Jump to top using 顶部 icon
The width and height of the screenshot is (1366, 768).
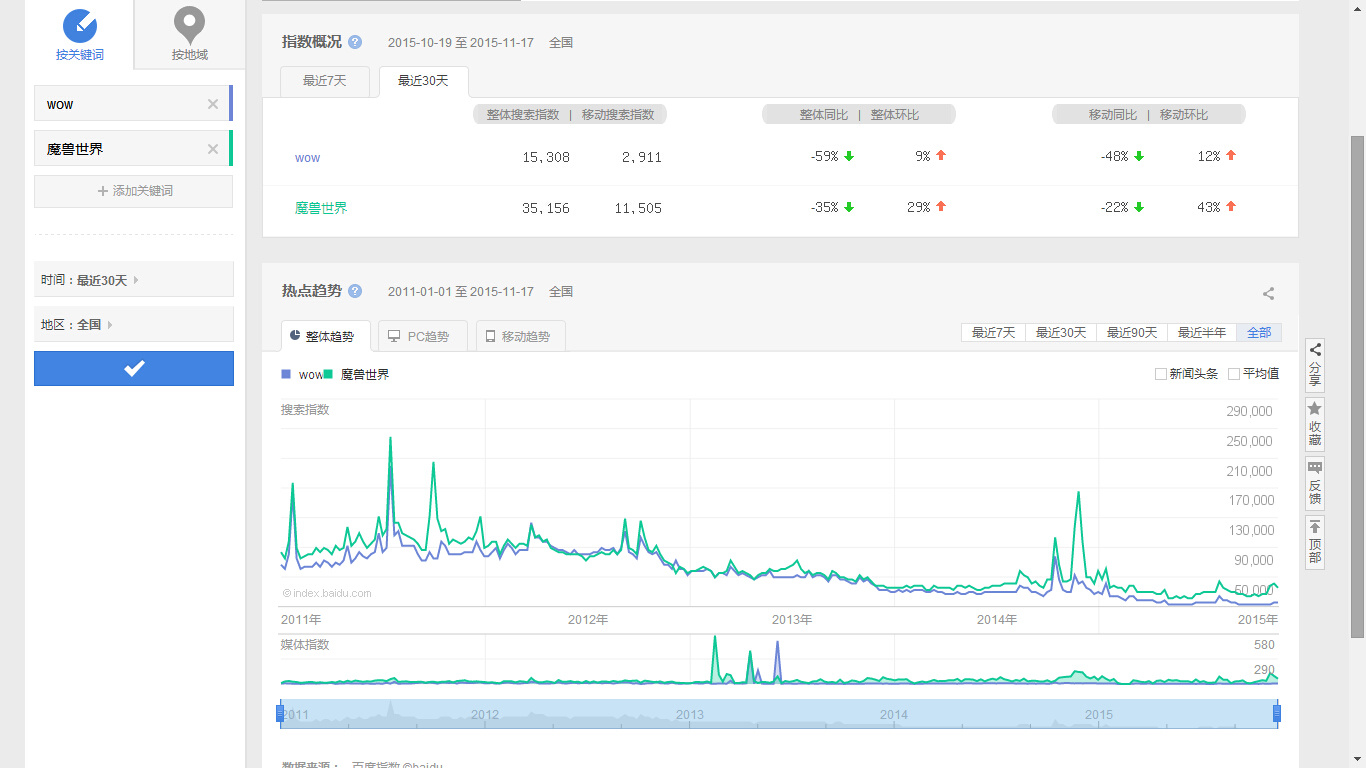click(1313, 540)
